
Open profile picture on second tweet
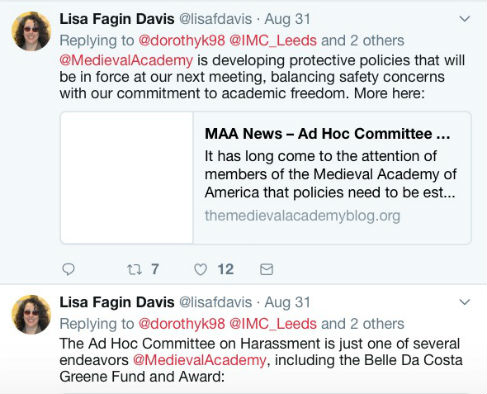click(31, 314)
